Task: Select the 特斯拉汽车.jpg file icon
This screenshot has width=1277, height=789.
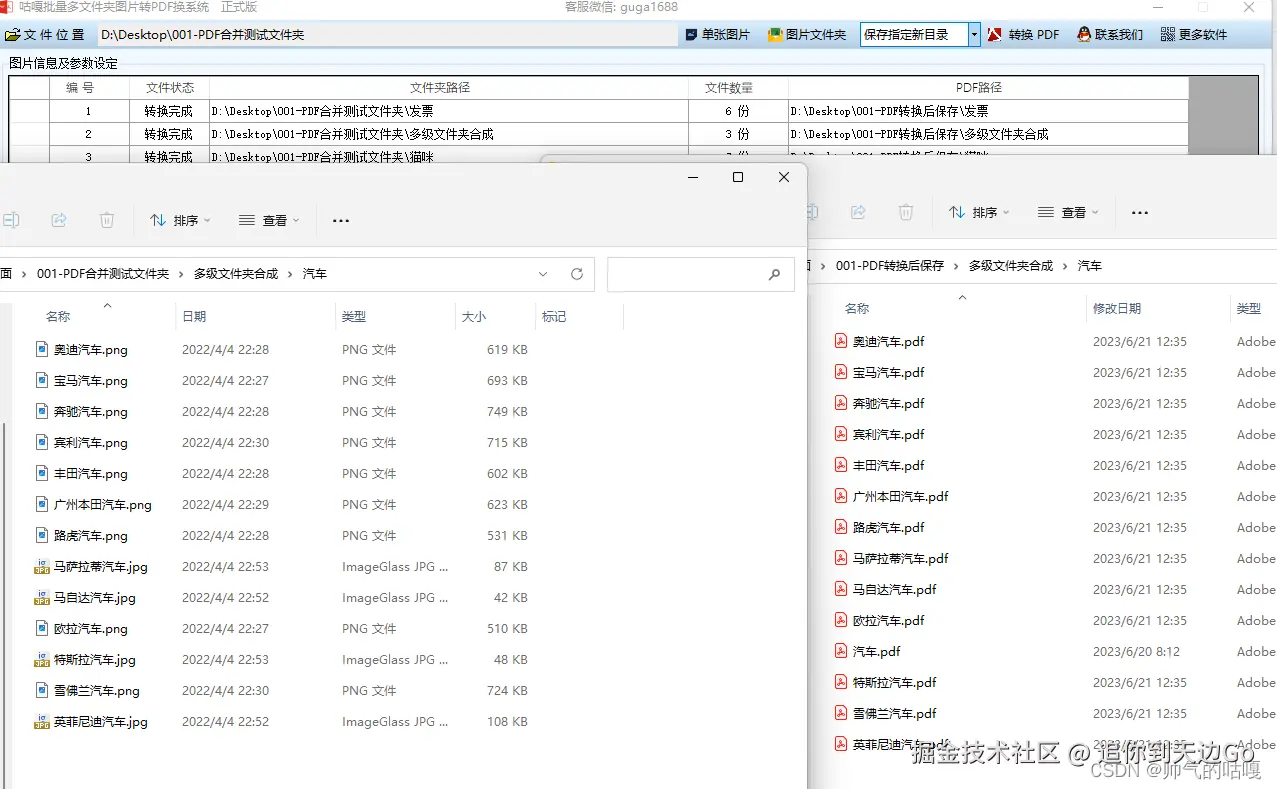Action: [x=42, y=659]
